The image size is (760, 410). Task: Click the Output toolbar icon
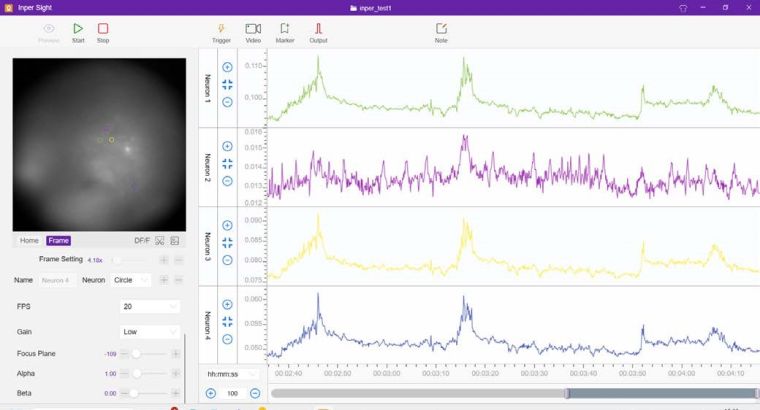(318, 29)
